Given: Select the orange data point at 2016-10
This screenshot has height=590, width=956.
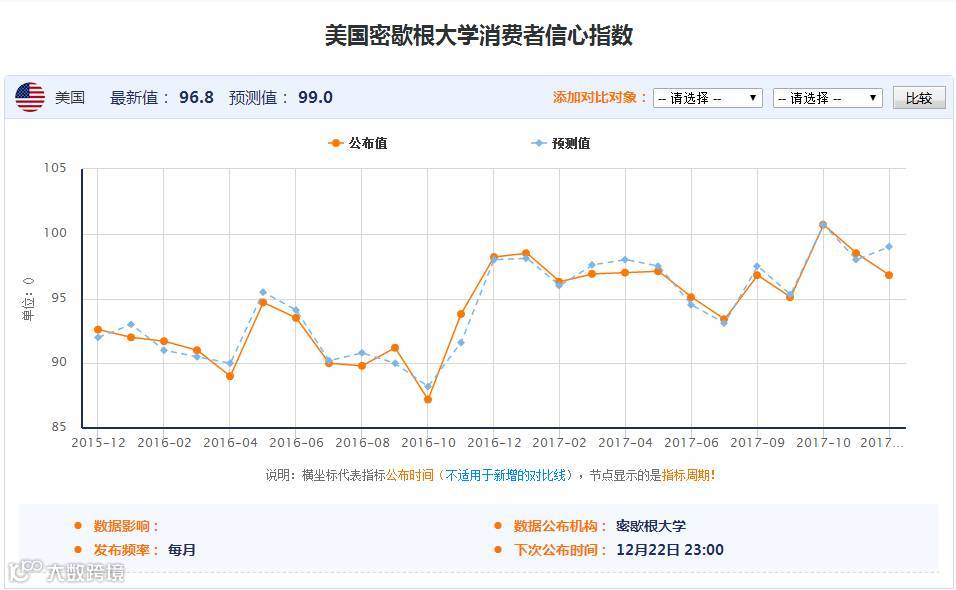Looking at the screenshot, I should (428, 400).
